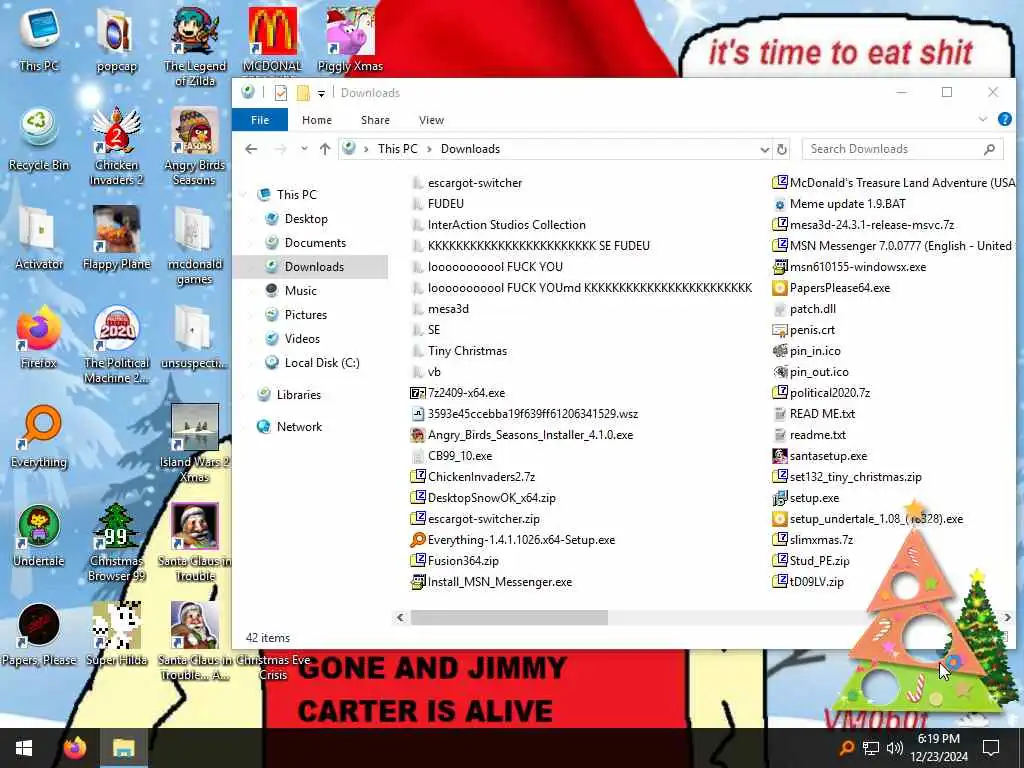Select santasetup.exe file
This screenshot has width=1024, height=768.
point(828,456)
